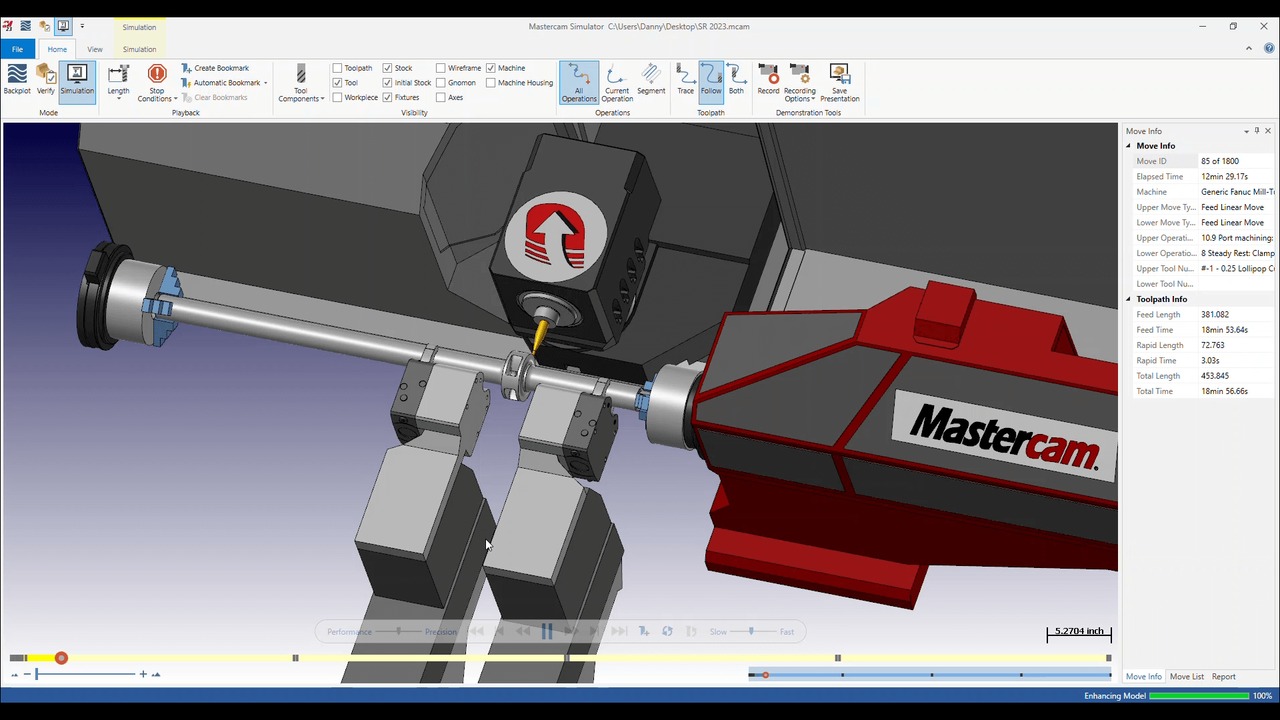Image resolution: width=1280 pixels, height=720 pixels.
Task: Switch to Backplot mode
Action: (17, 79)
